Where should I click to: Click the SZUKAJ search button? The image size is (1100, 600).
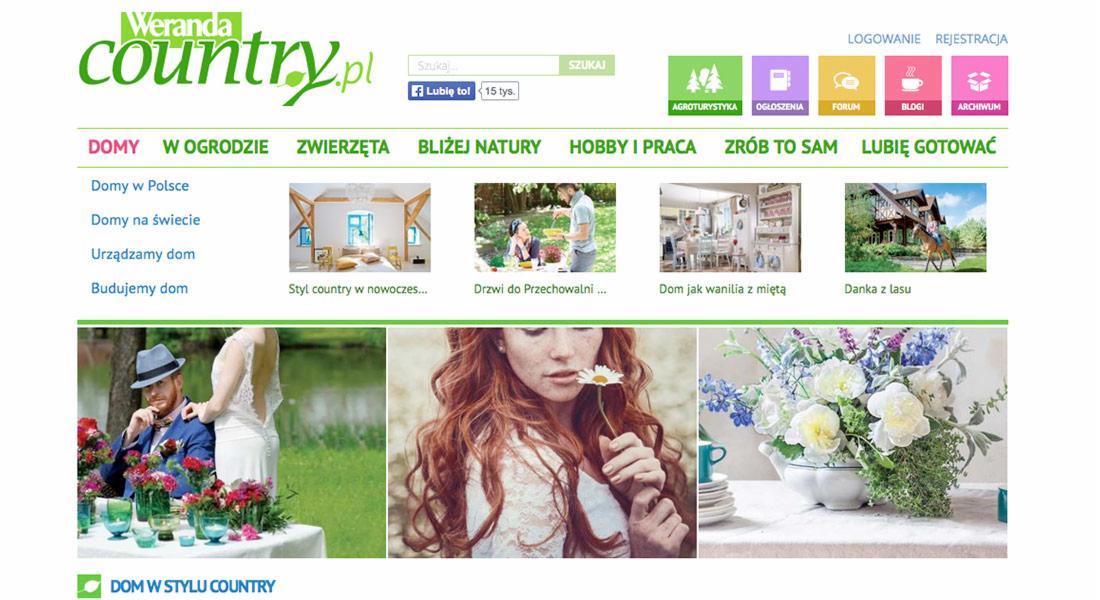(x=587, y=65)
